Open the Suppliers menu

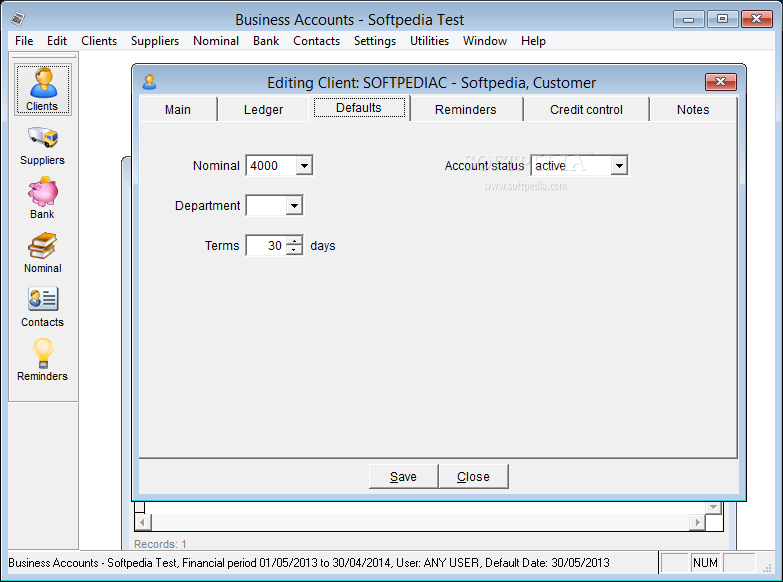(155, 41)
